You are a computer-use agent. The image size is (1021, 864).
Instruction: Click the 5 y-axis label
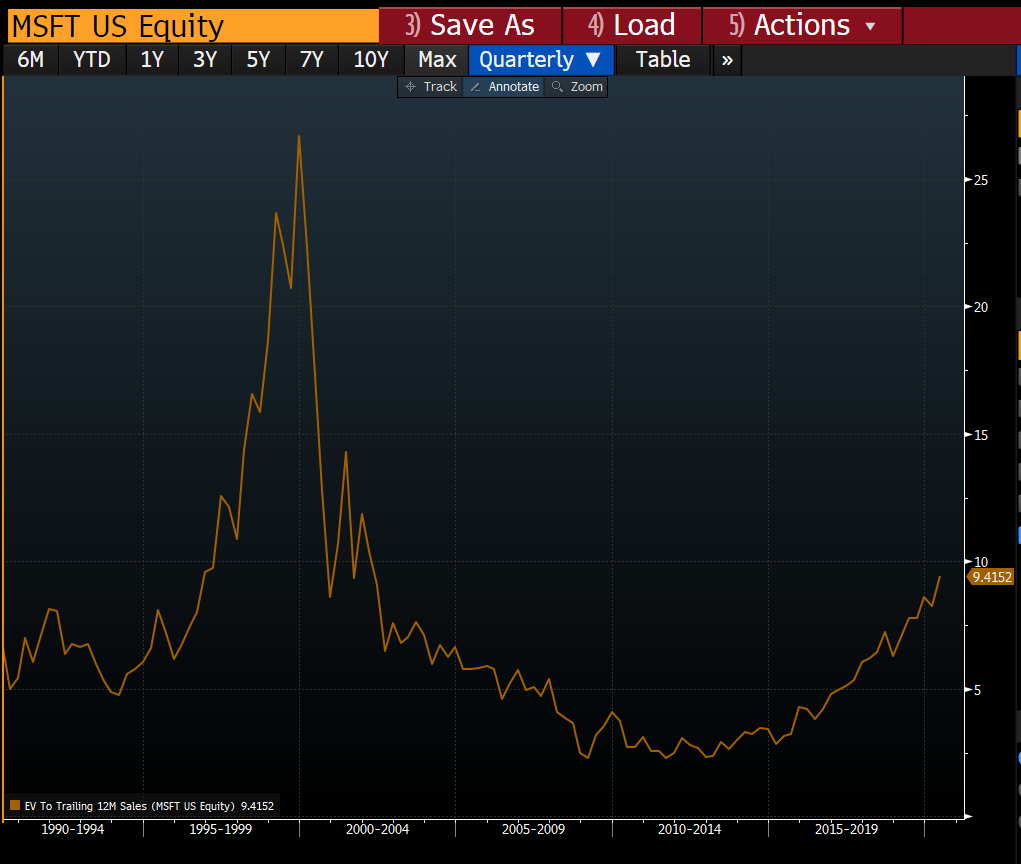977,690
